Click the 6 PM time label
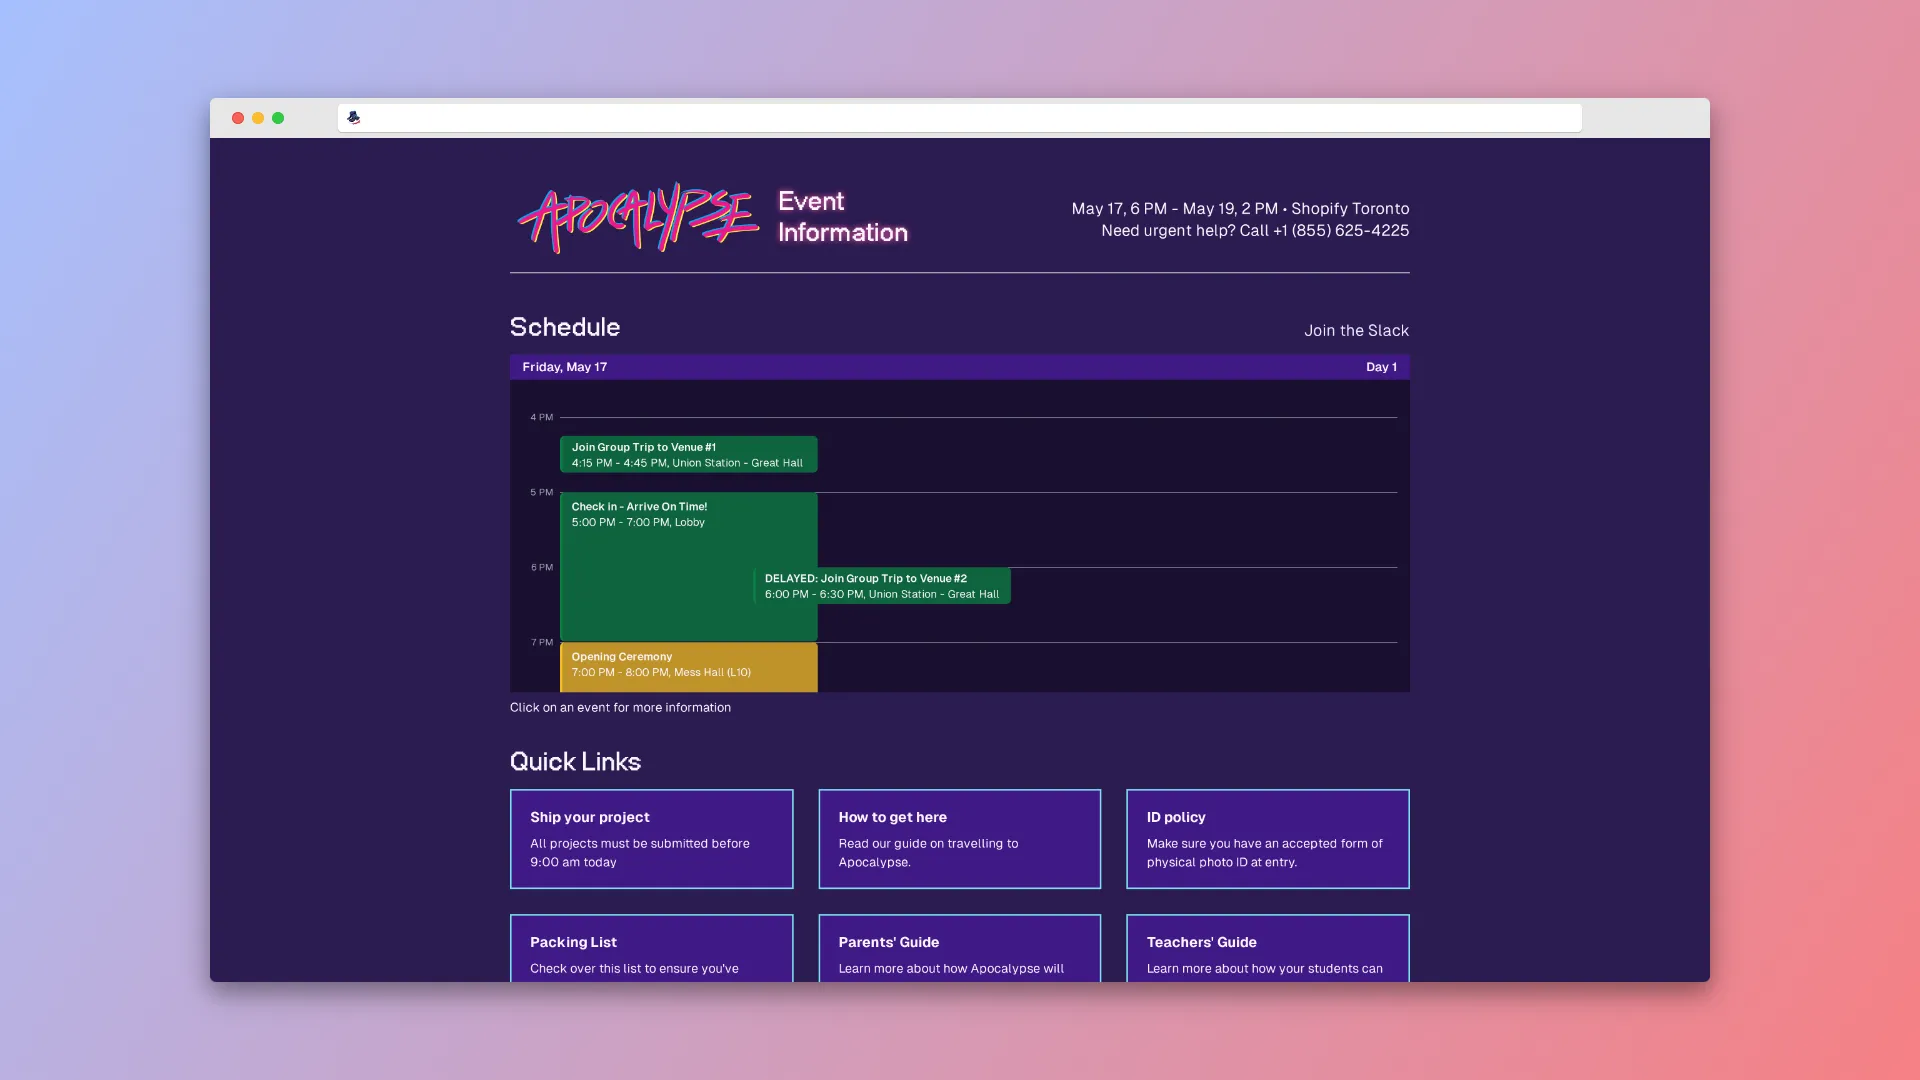Viewport: 1920px width, 1080px height. pyautogui.click(x=541, y=567)
